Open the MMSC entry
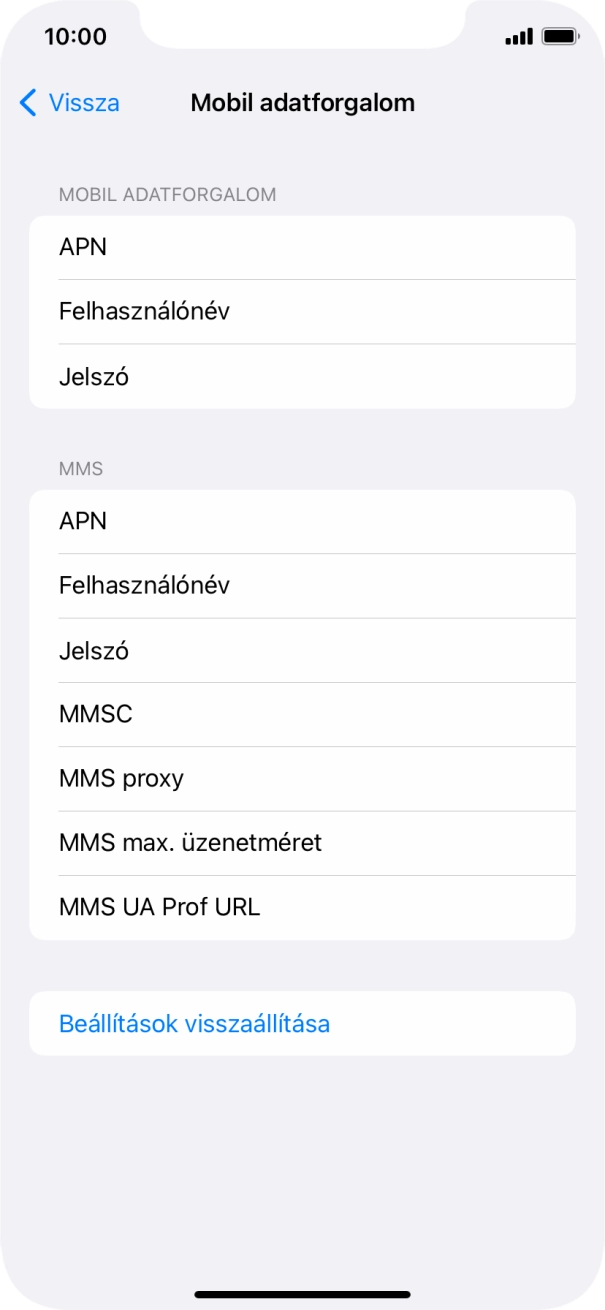Image resolution: width=605 pixels, height=1310 pixels. click(302, 714)
